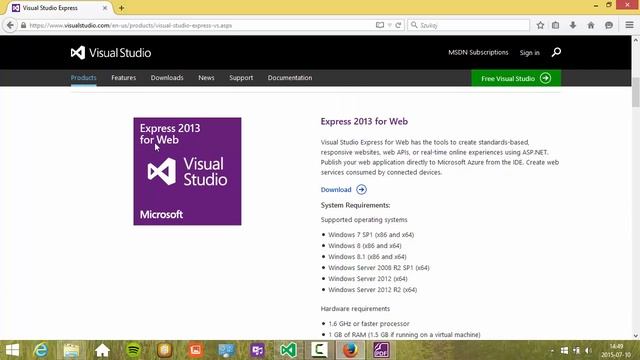Switch to Firefox taskbar icon

tap(350, 350)
